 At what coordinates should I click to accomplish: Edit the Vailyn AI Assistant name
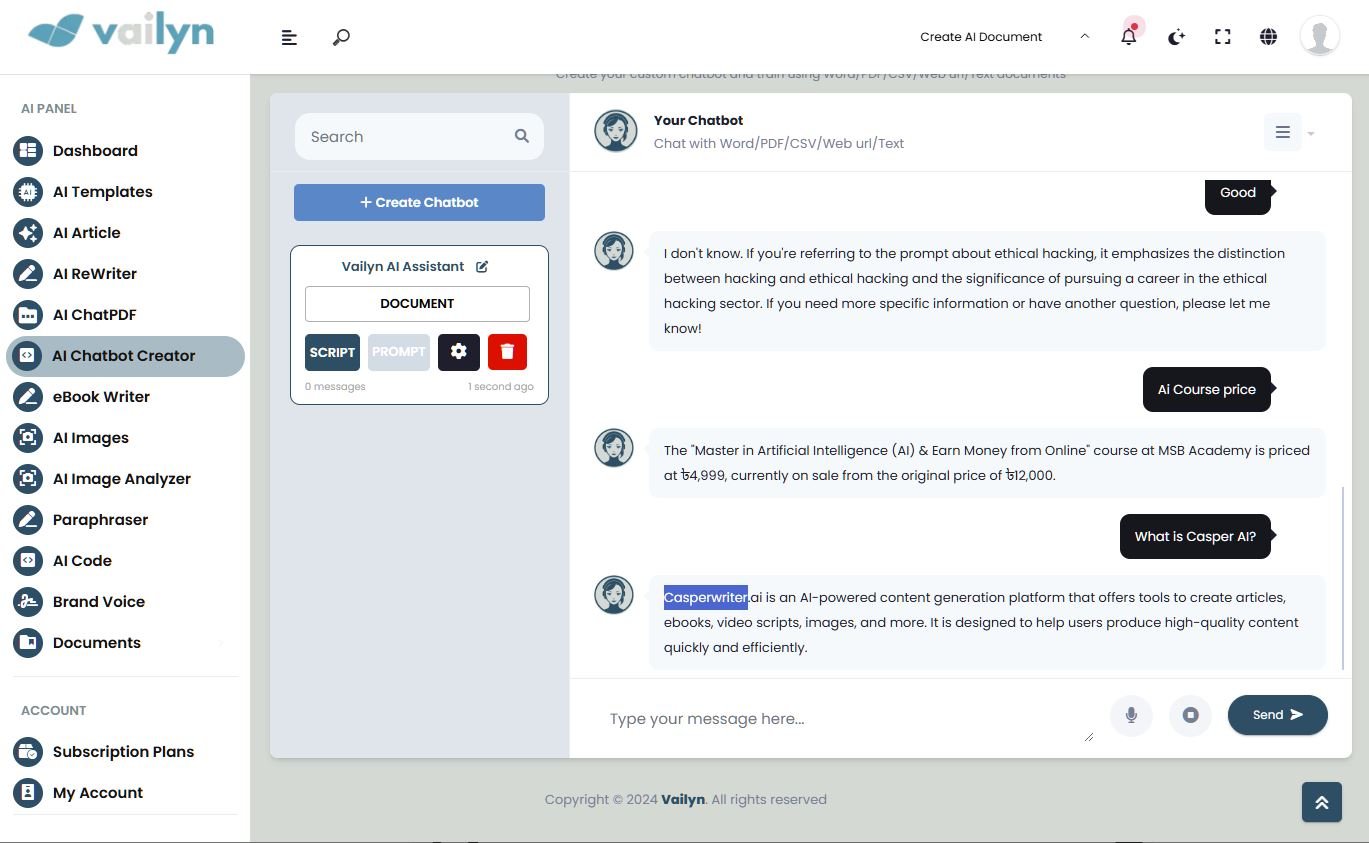pyautogui.click(x=482, y=267)
